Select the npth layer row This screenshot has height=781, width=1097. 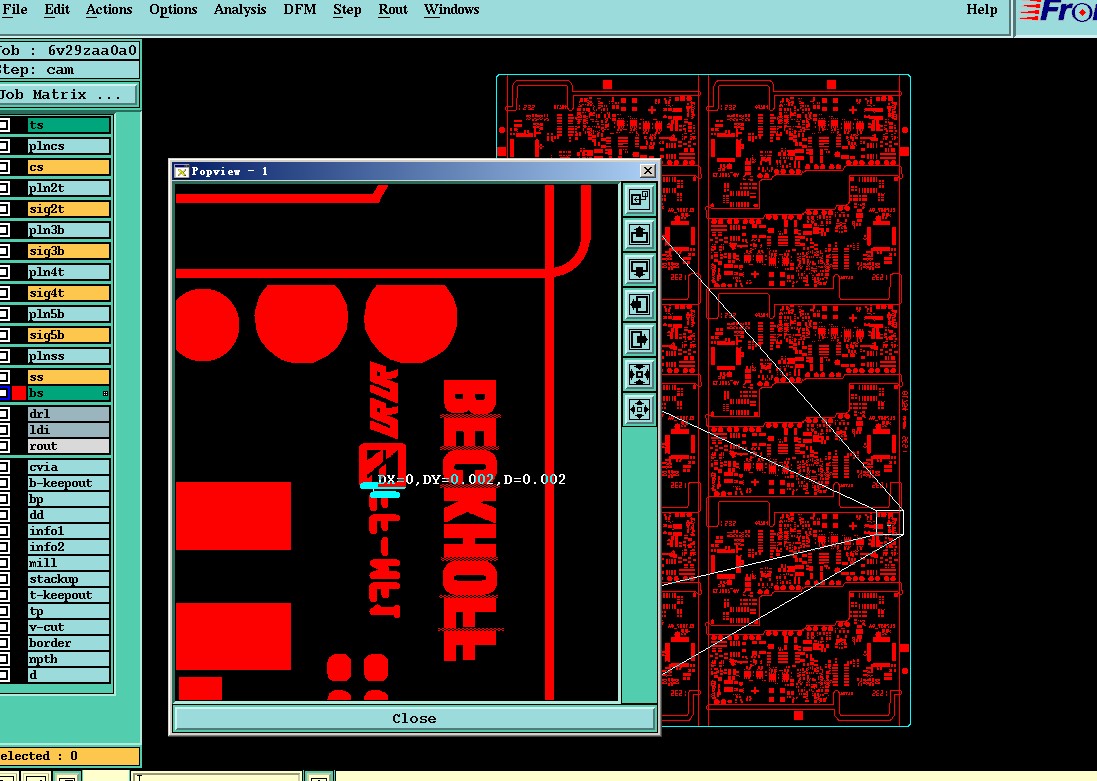pyautogui.click(x=69, y=659)
